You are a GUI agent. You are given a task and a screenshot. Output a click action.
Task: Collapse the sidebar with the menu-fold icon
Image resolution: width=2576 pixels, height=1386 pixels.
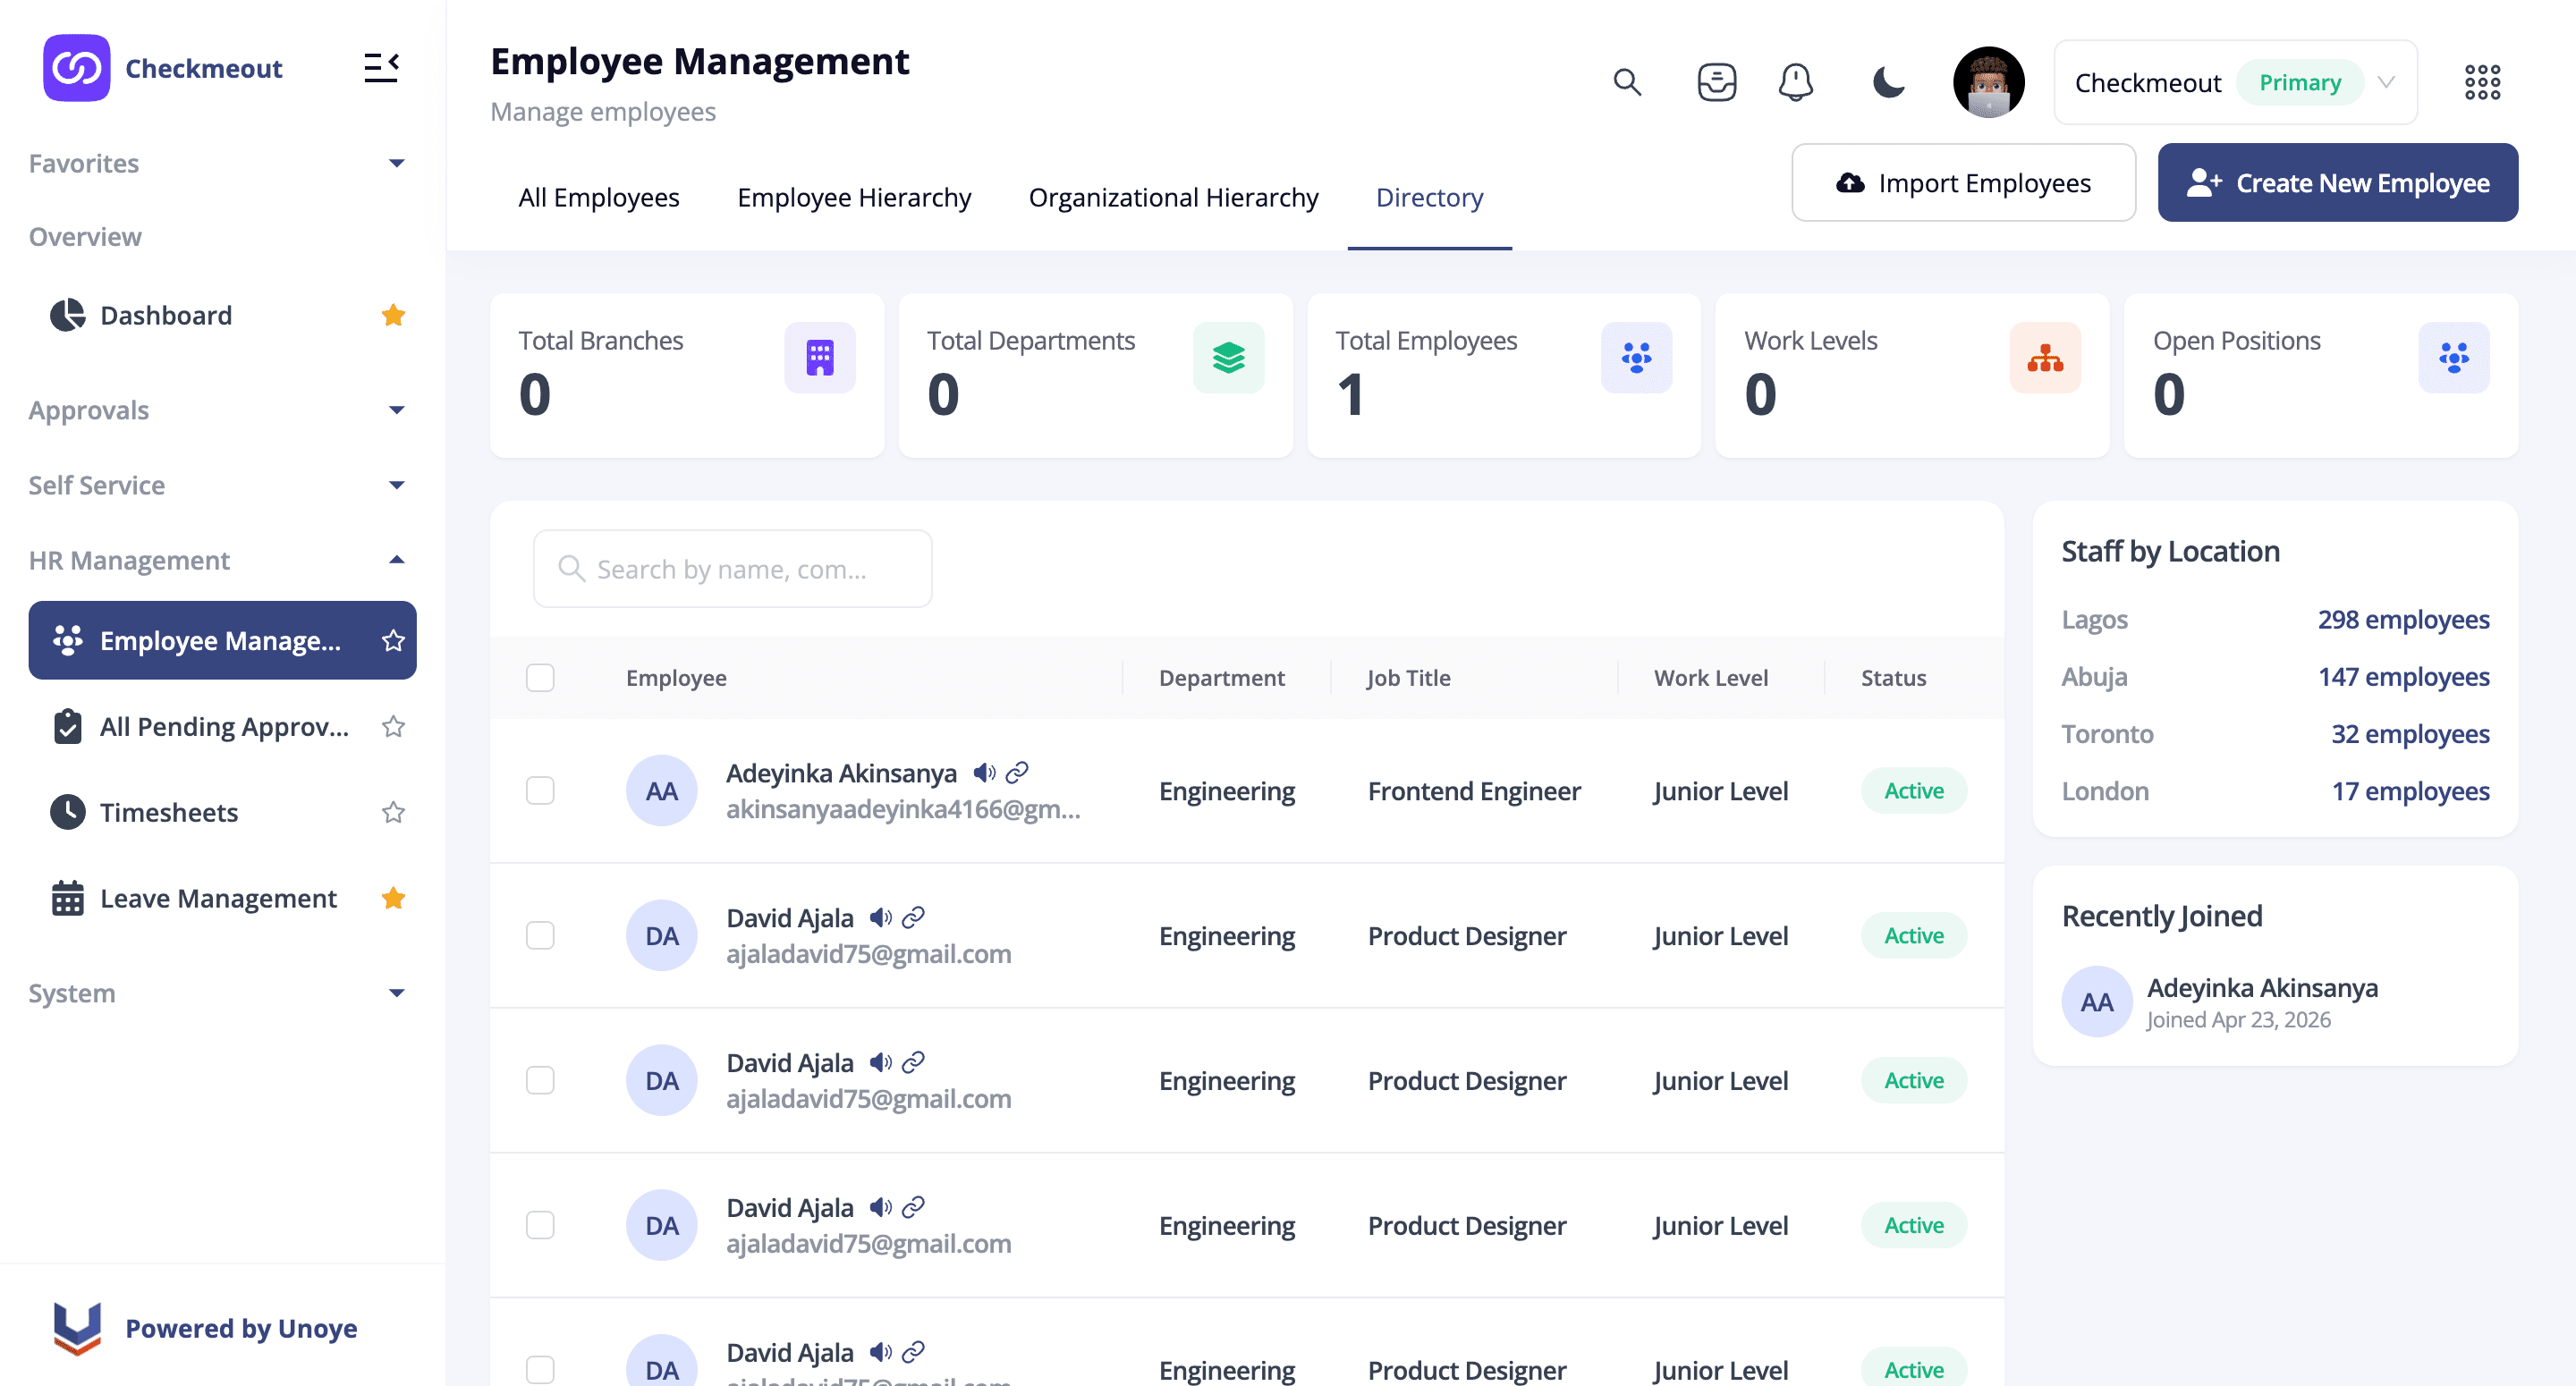pyautogui.click(x=381, y=68)
